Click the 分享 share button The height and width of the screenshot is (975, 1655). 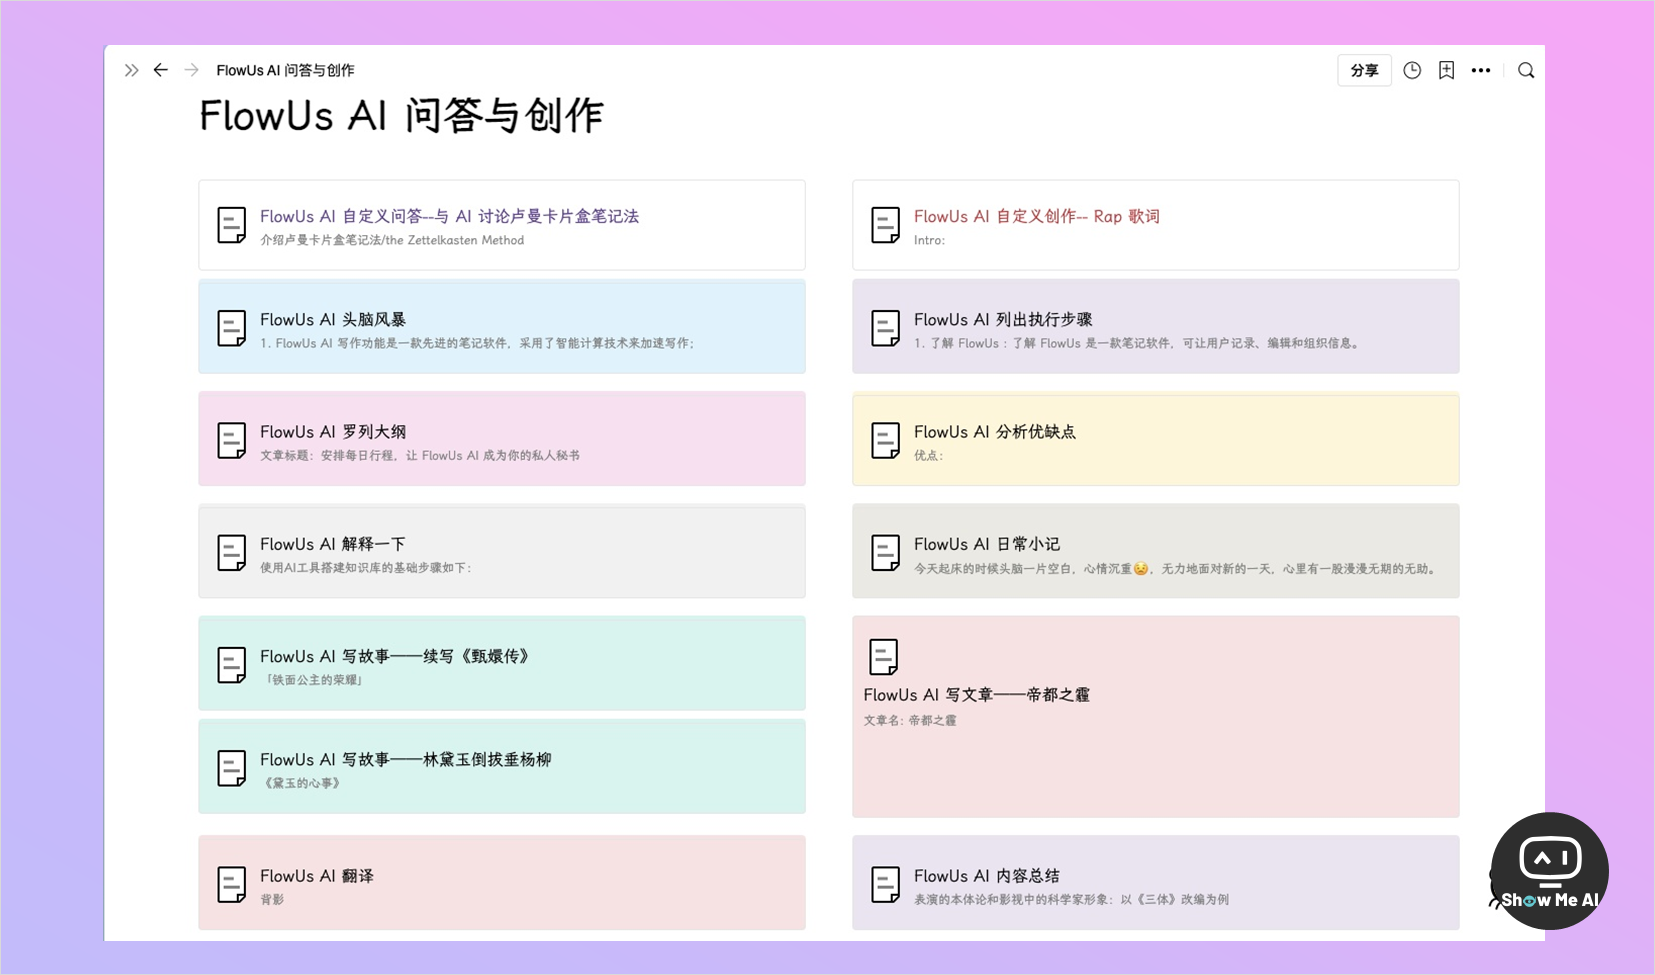click(1364, 70)
